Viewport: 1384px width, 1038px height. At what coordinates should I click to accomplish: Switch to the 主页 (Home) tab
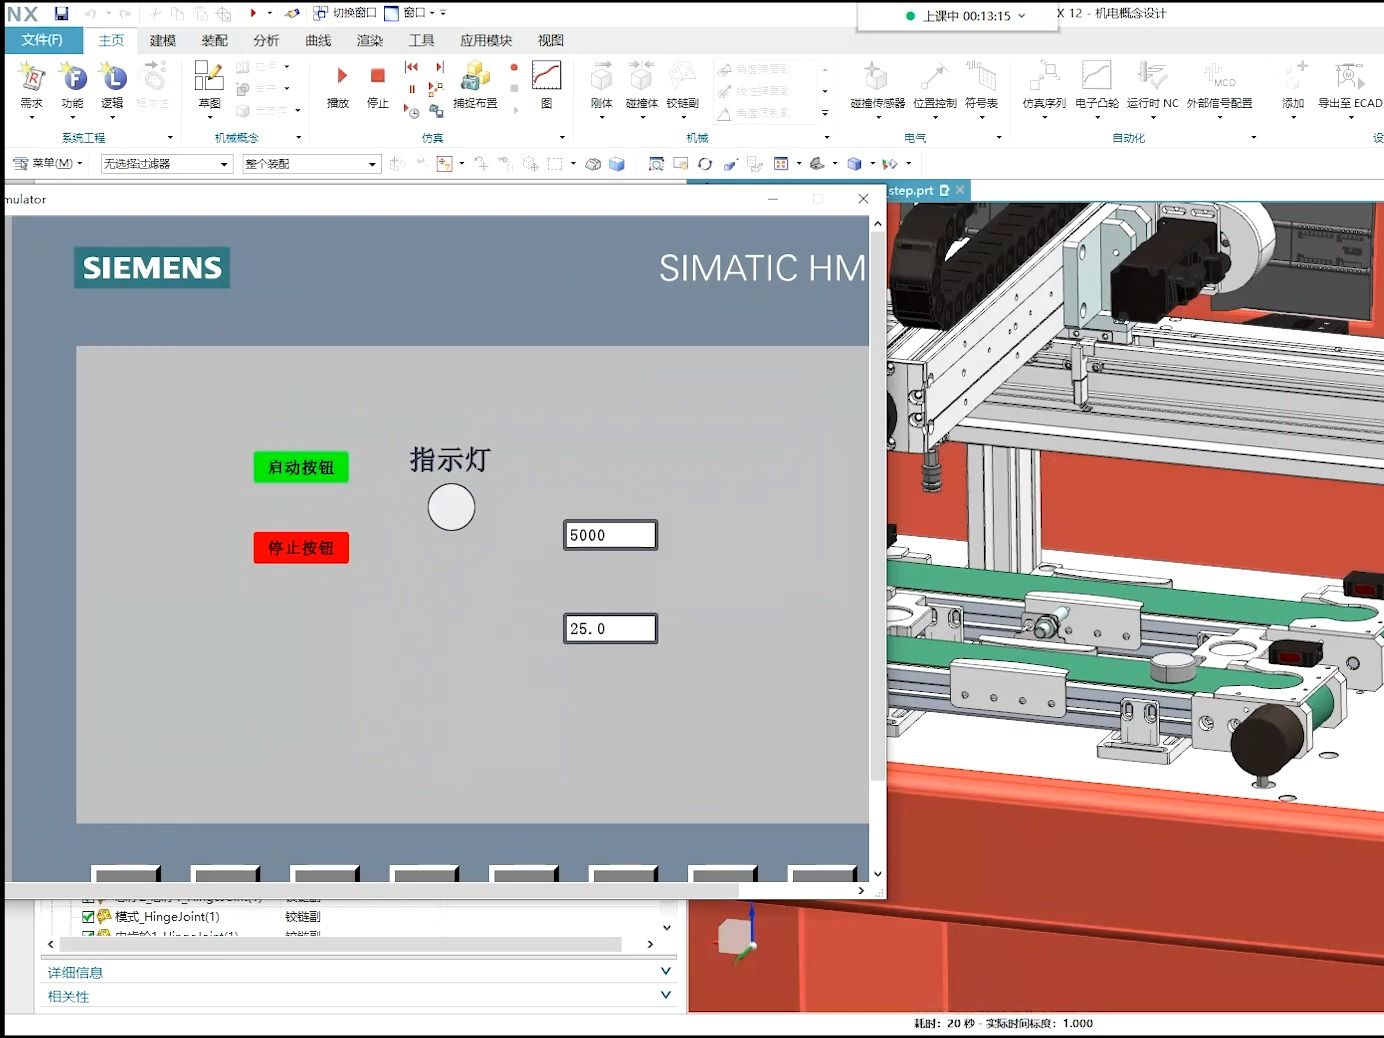111,40
